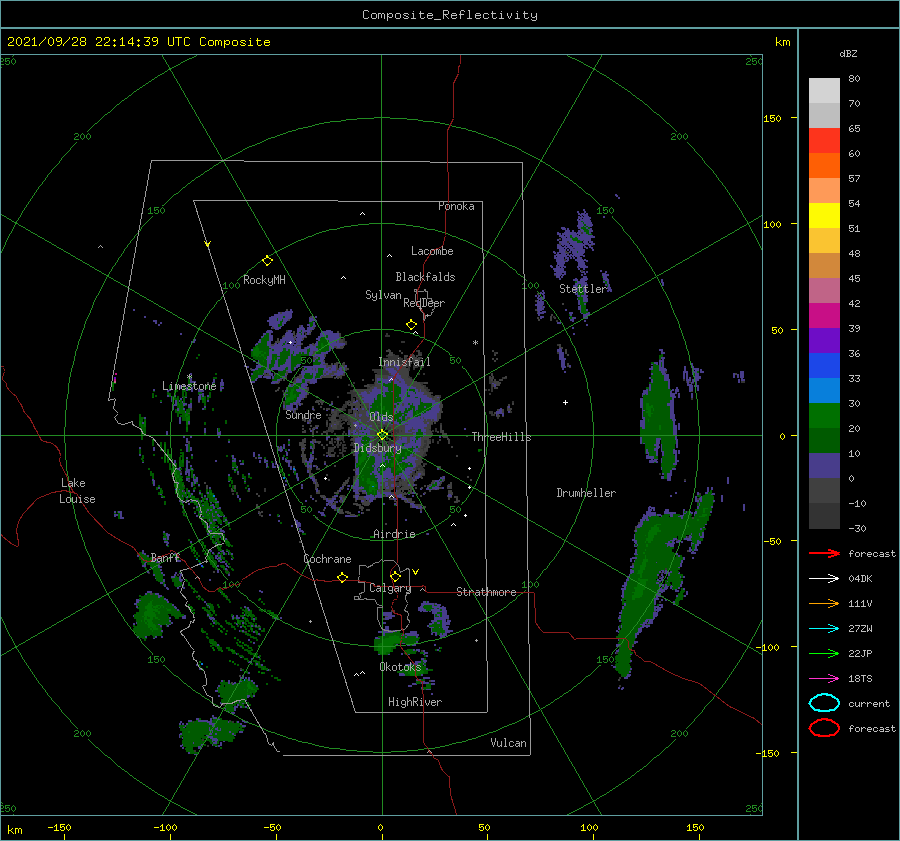Click the yellow diamond marker below Cochrane
The width and height of the screenshot is (900, 841).
point(342,577)
